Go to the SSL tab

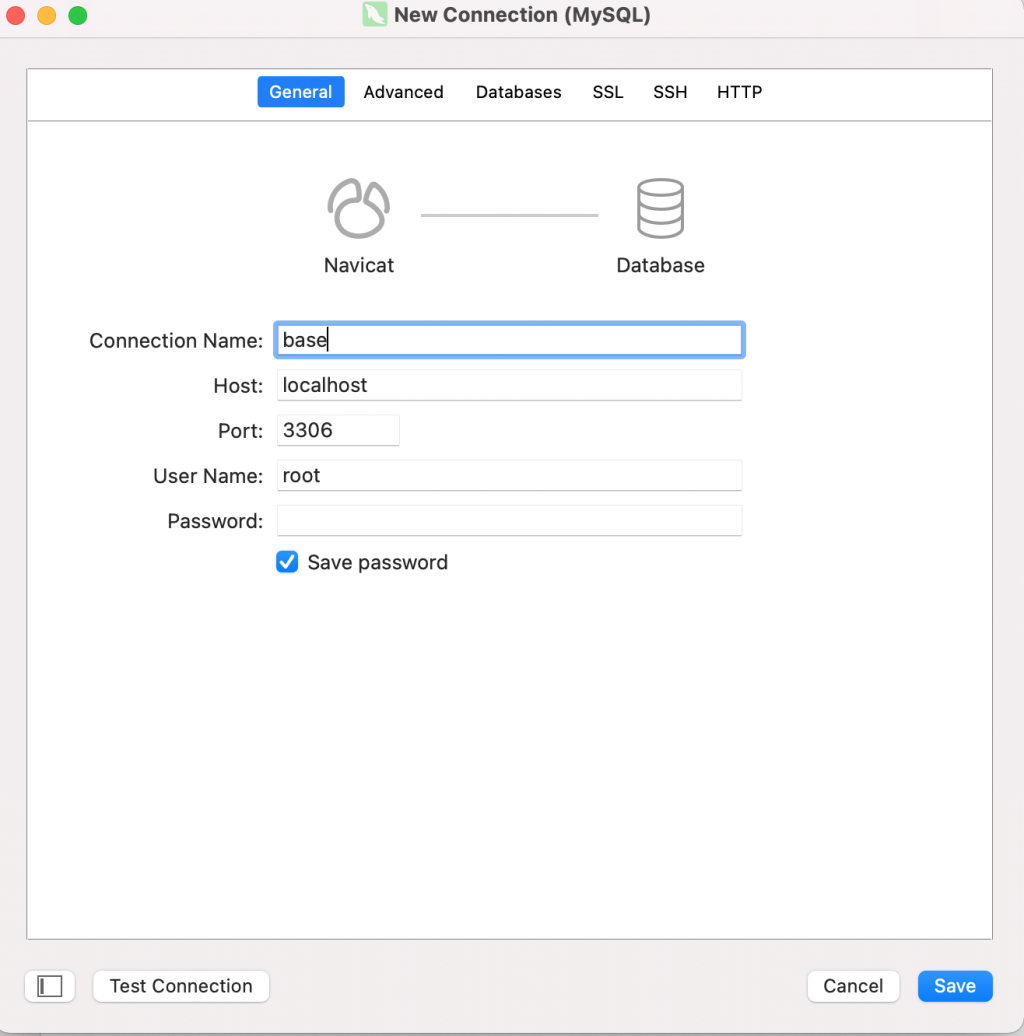point(608,92)
